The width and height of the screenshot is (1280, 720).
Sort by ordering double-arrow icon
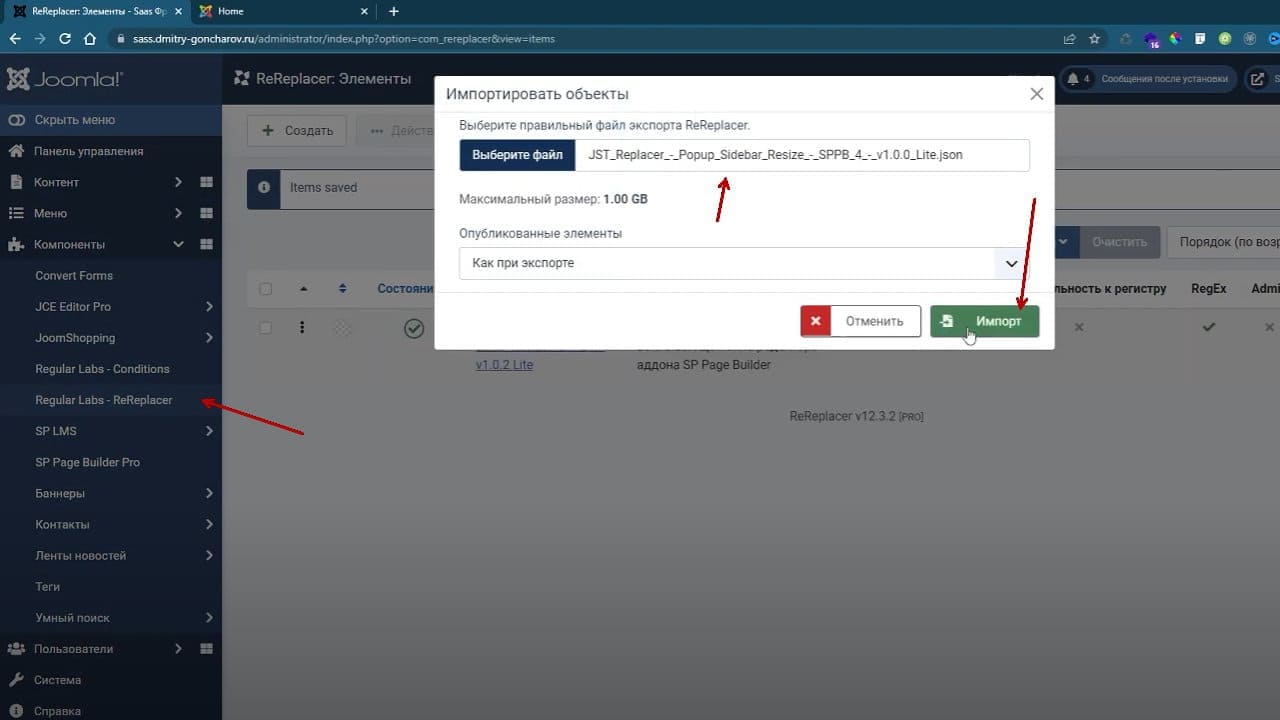(x=342, y=289)
